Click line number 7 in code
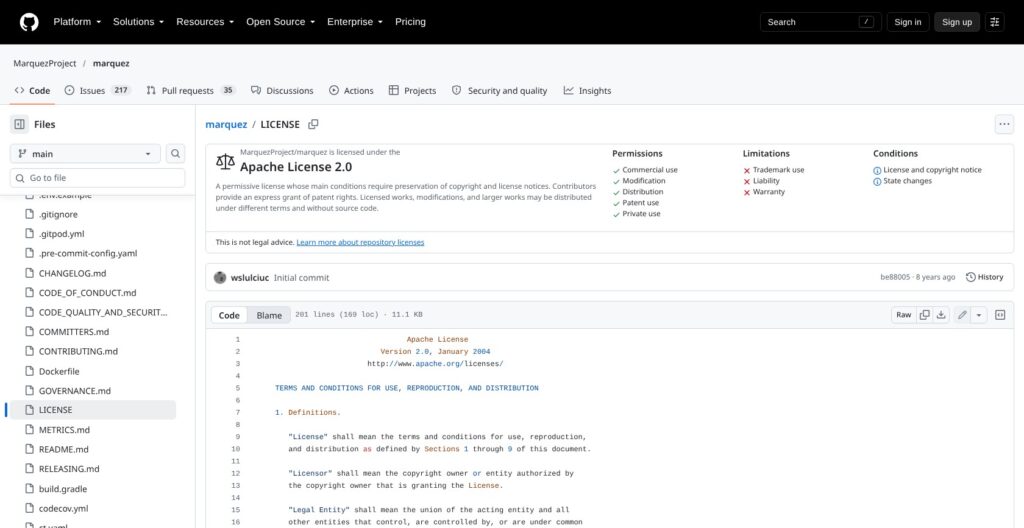 (x=238, y=412)
